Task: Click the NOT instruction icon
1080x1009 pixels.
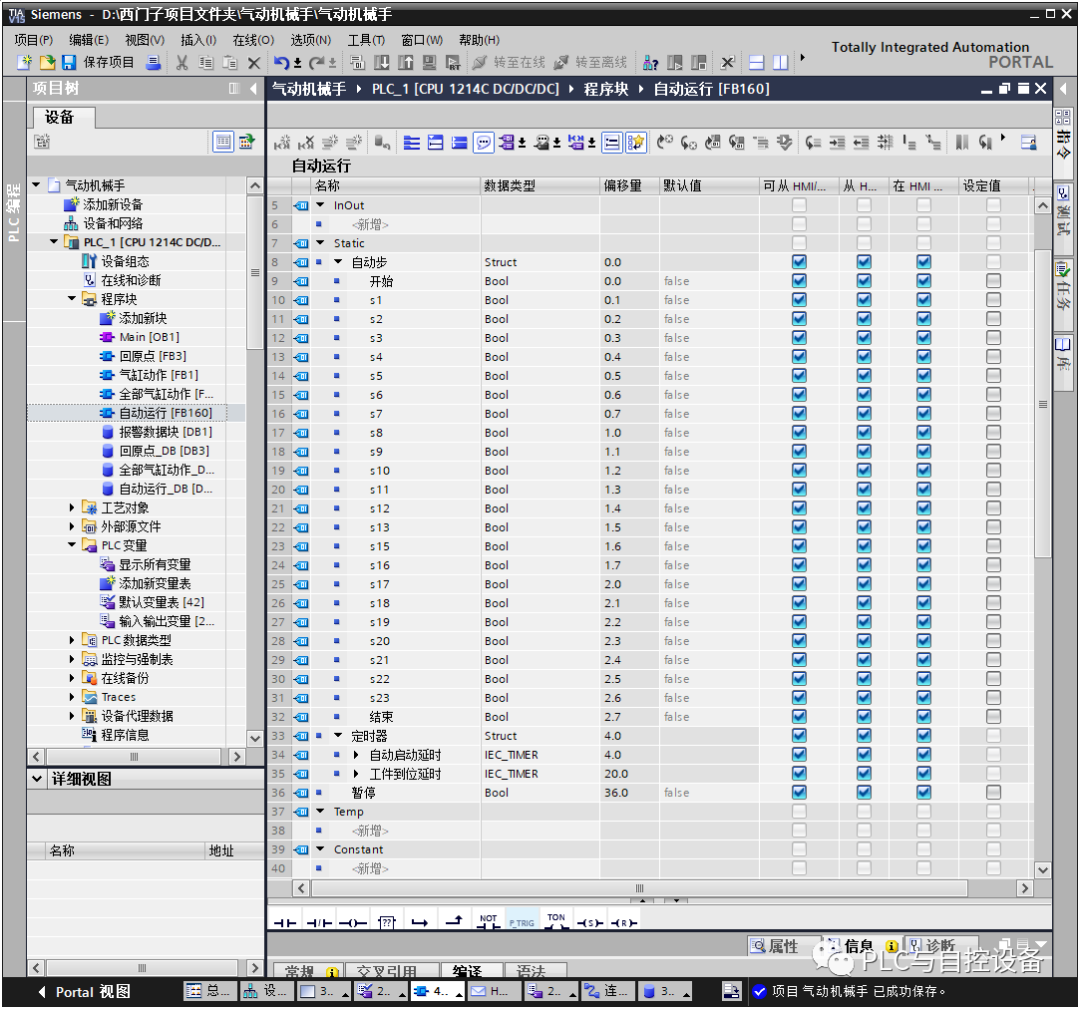Action: (x=488, y=922)
